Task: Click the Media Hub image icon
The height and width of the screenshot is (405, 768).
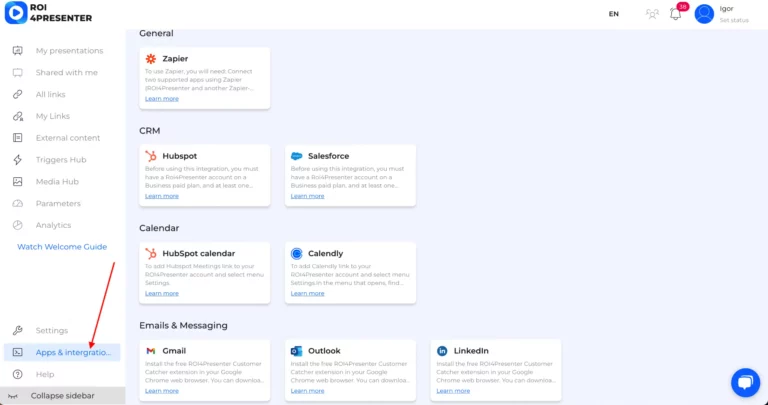Action: coord(18,181)
